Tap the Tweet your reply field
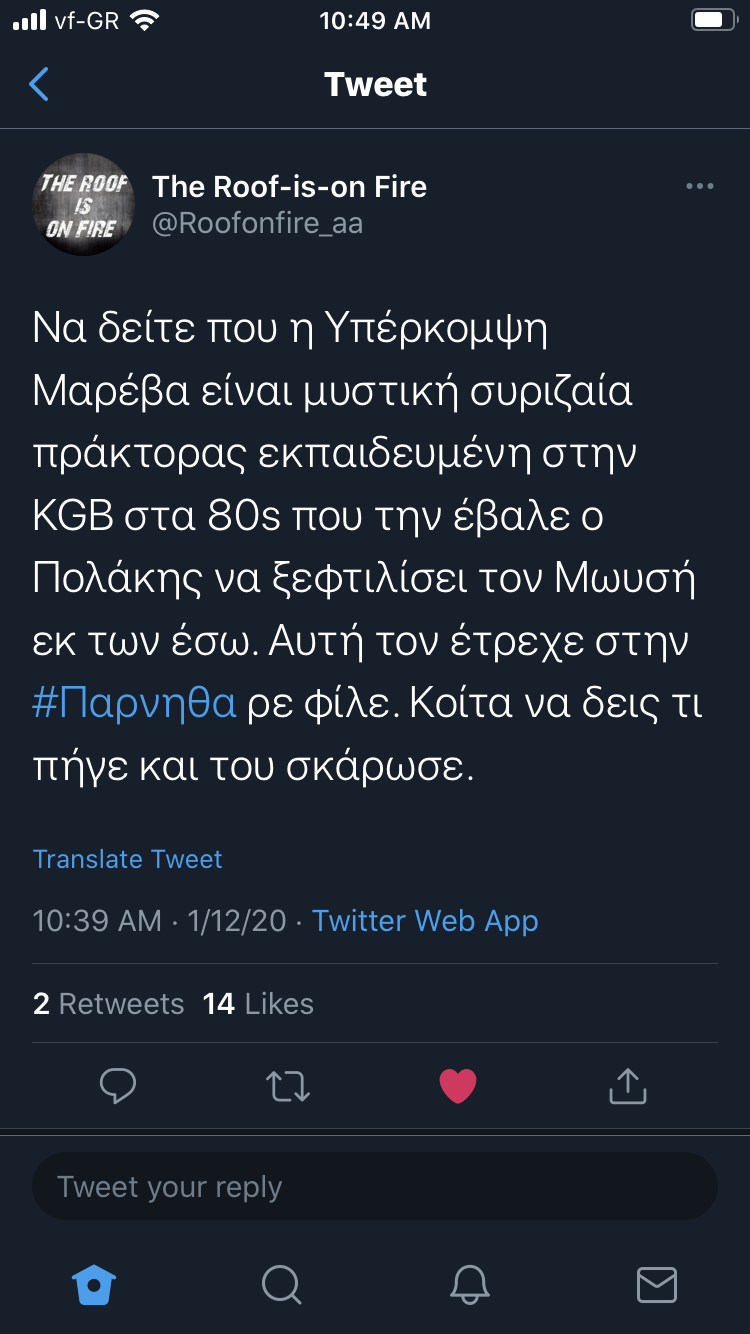The height and width of the screenshot is (1334, 750). tap(374, 1187)
